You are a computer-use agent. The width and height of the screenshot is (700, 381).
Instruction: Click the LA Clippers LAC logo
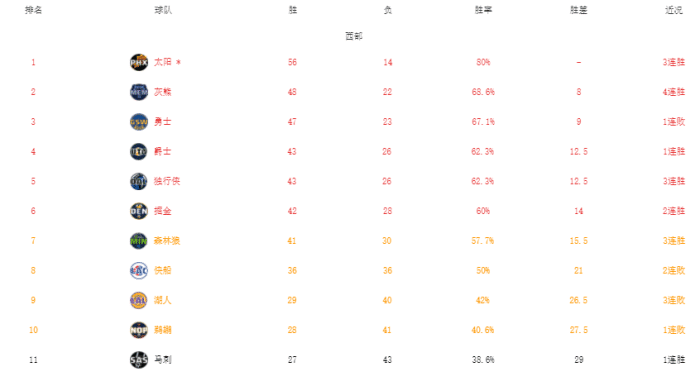139,271
